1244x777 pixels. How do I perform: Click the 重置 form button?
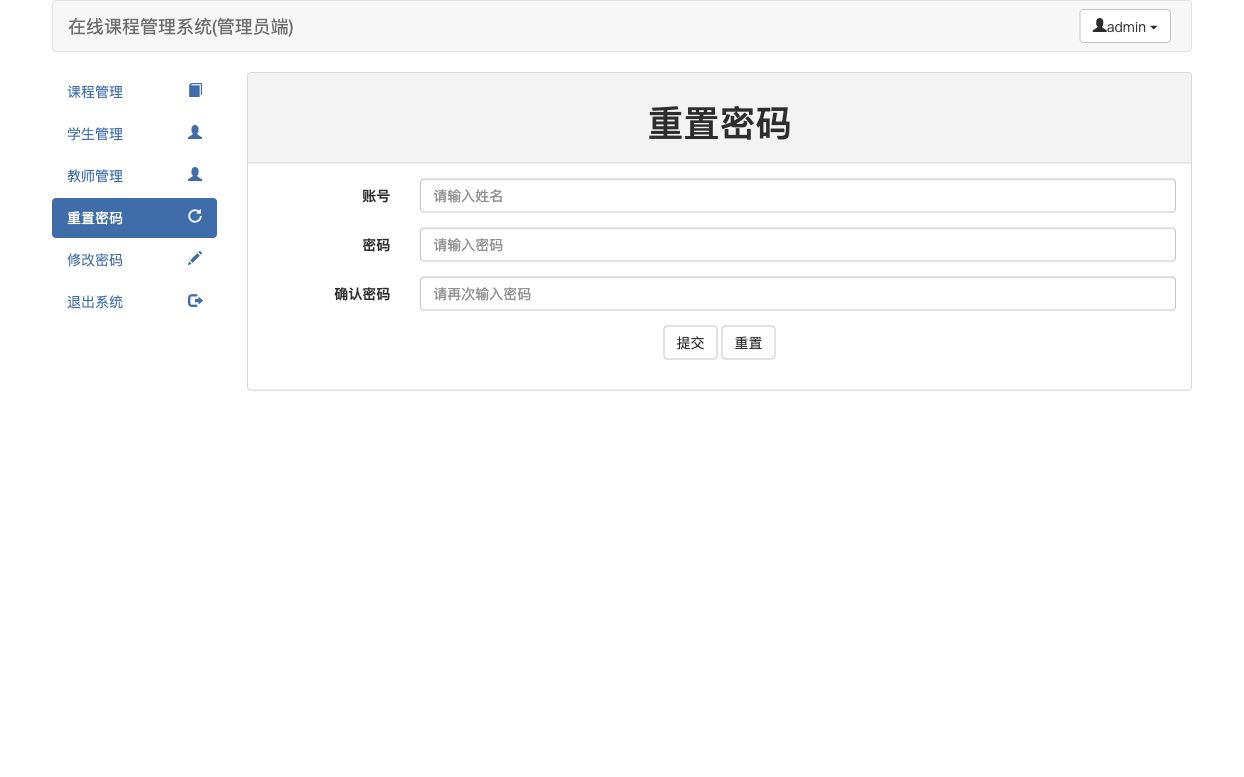(x=748, y=343)
